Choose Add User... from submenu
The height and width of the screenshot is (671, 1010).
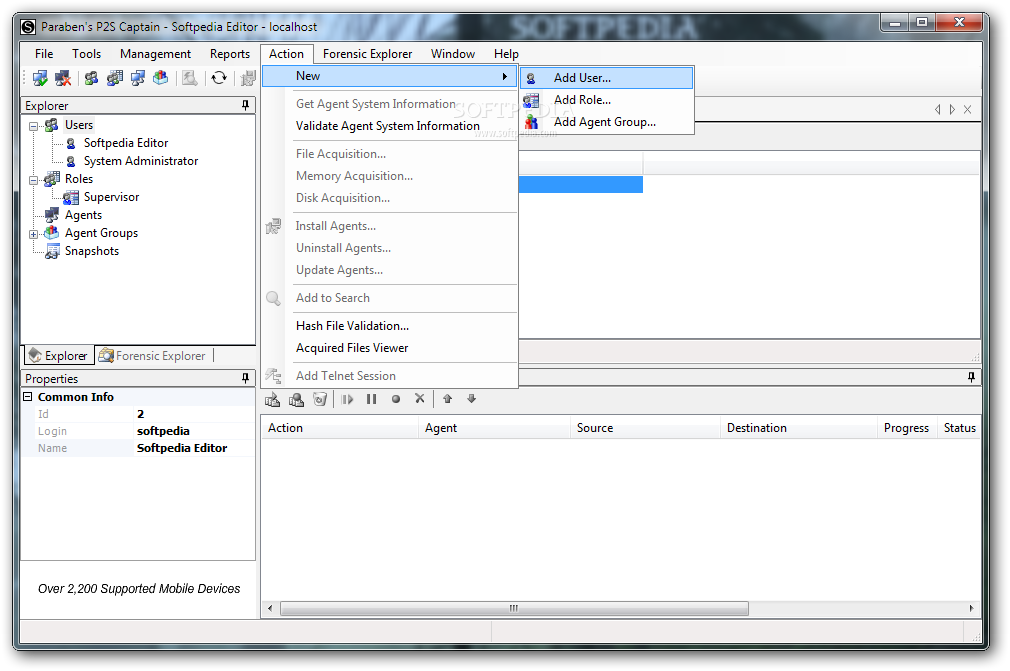(x=607, y=78)
